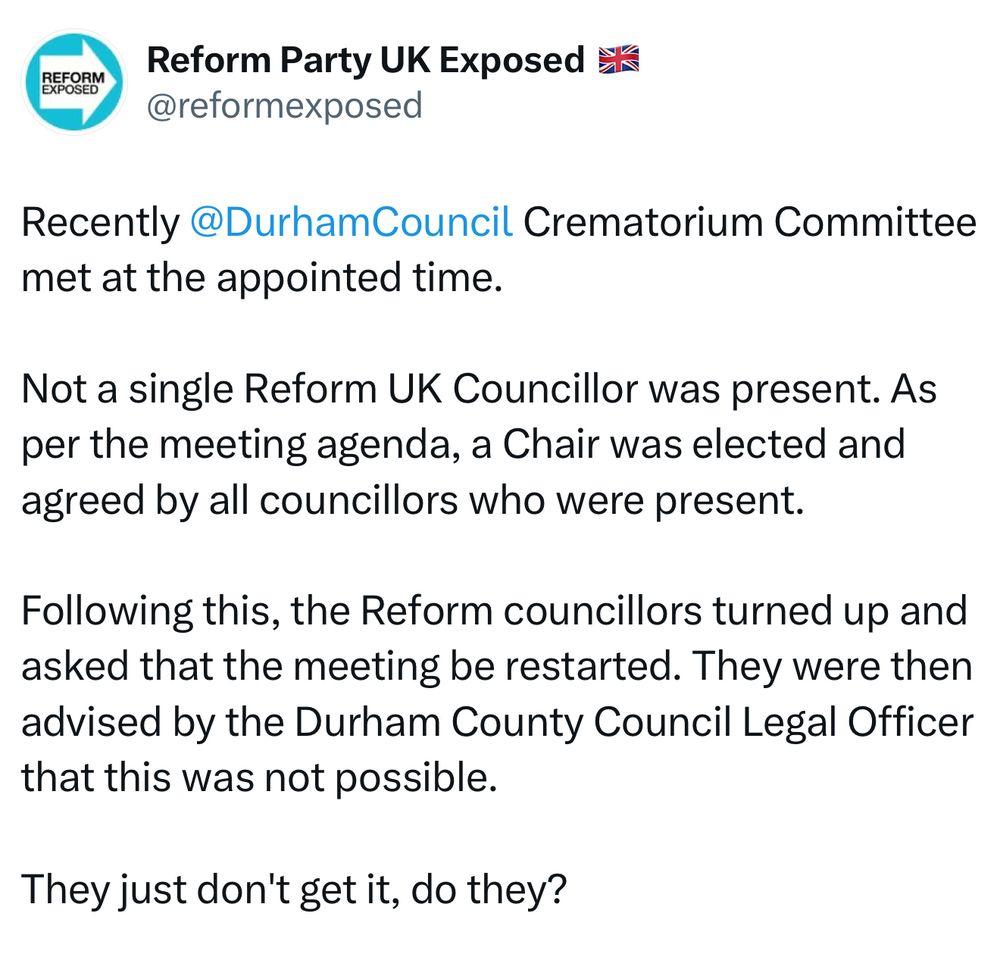This screenshot has height=958, width=1000.
Task: Select the line "met at the appointed time."
Action: point(262,278)
